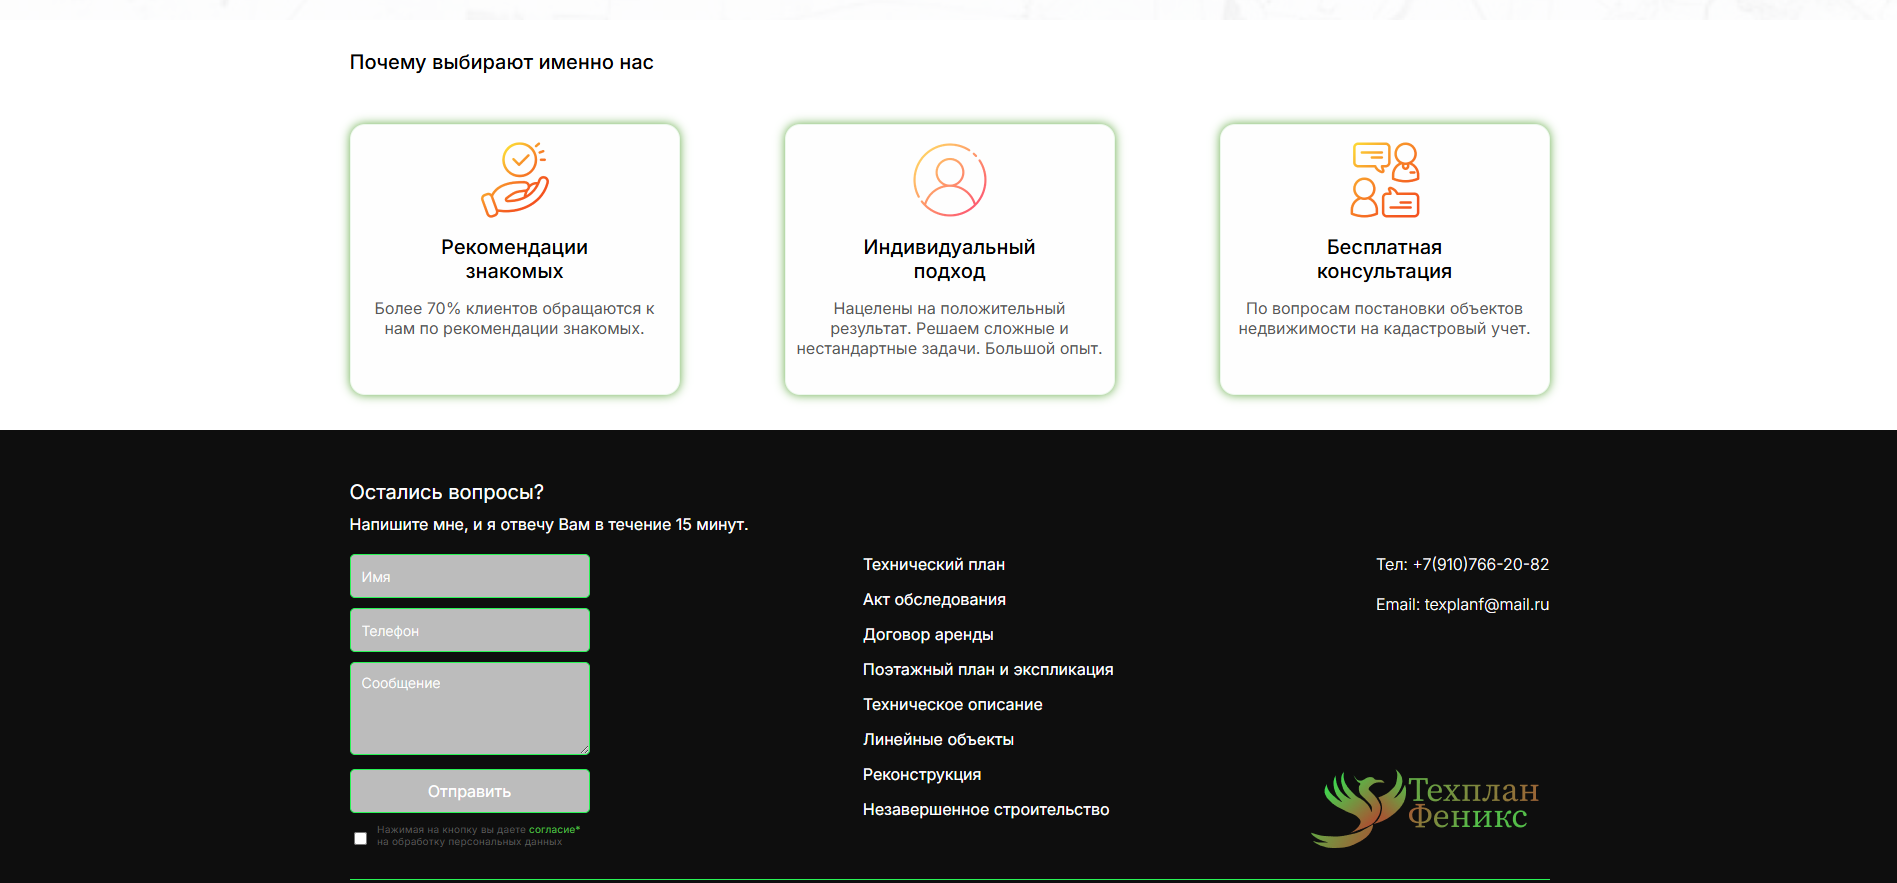The height and width of the screenshot is (883, 1897).
Task: Click the text about 70% клиентов
Action: coord(515,318)
